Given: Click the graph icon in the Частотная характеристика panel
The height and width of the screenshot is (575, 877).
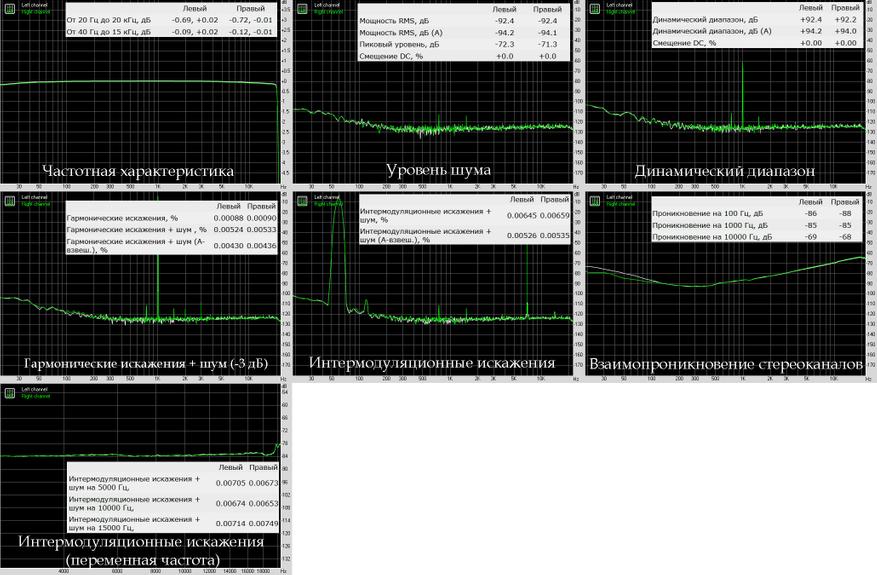Looking at the screenshot, I should 10,8.
